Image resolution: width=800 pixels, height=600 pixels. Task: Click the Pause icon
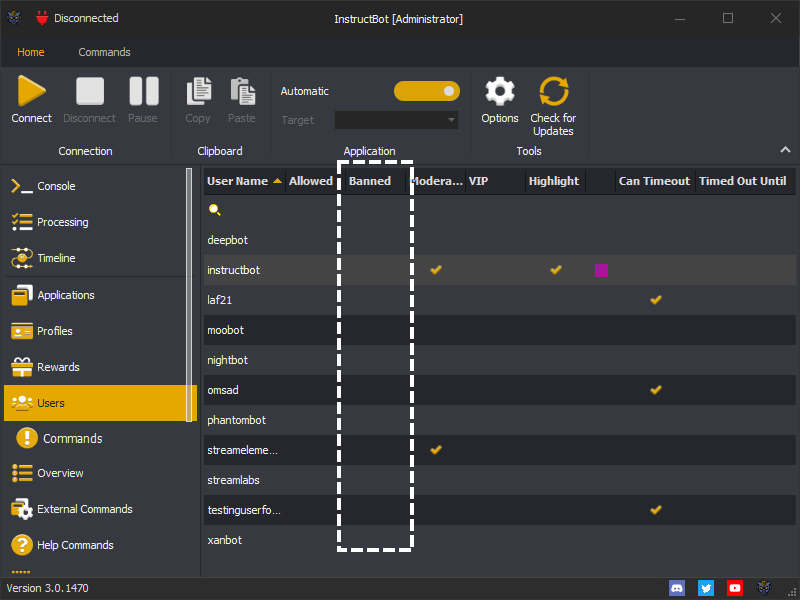143,91
